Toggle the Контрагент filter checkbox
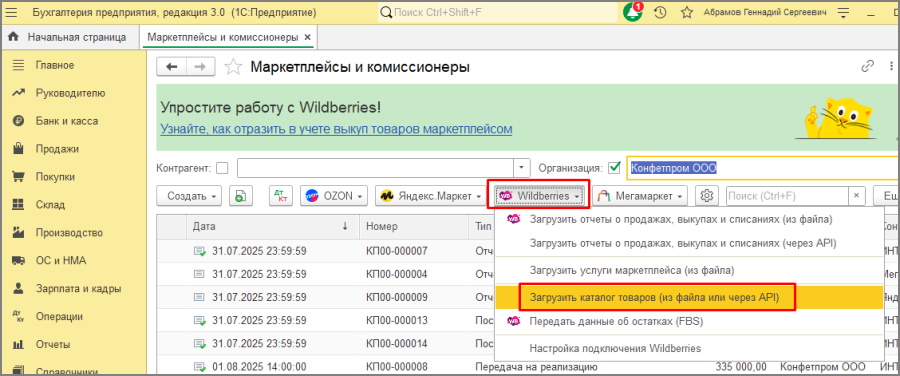 (222, 168)
